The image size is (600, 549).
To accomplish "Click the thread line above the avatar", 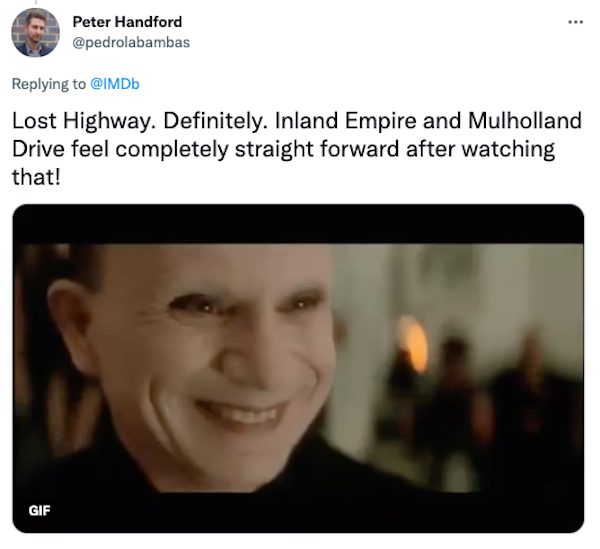I will pyautogui.click(x=36, y=3).
